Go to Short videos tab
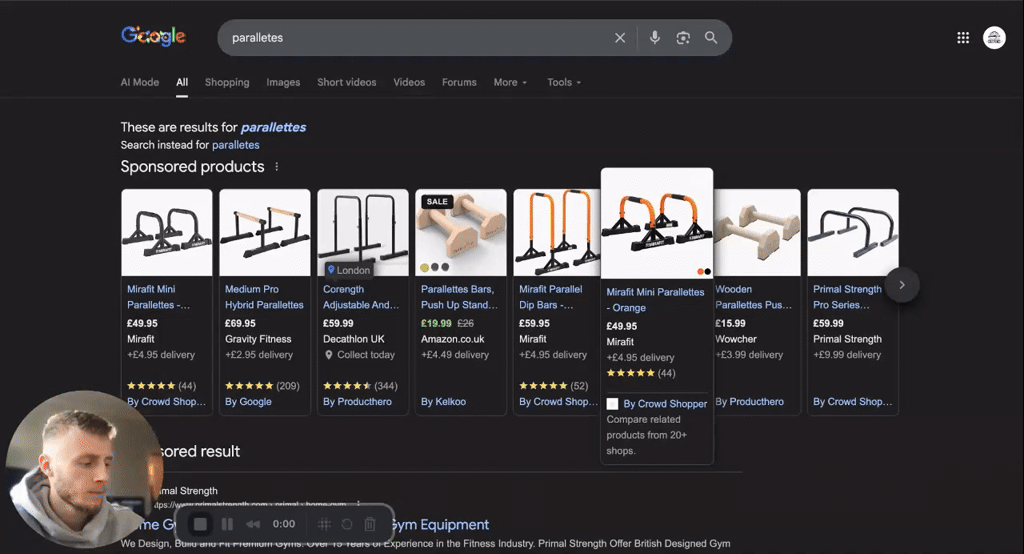This screenshot has height=554, width=1024. click(347, 82)
